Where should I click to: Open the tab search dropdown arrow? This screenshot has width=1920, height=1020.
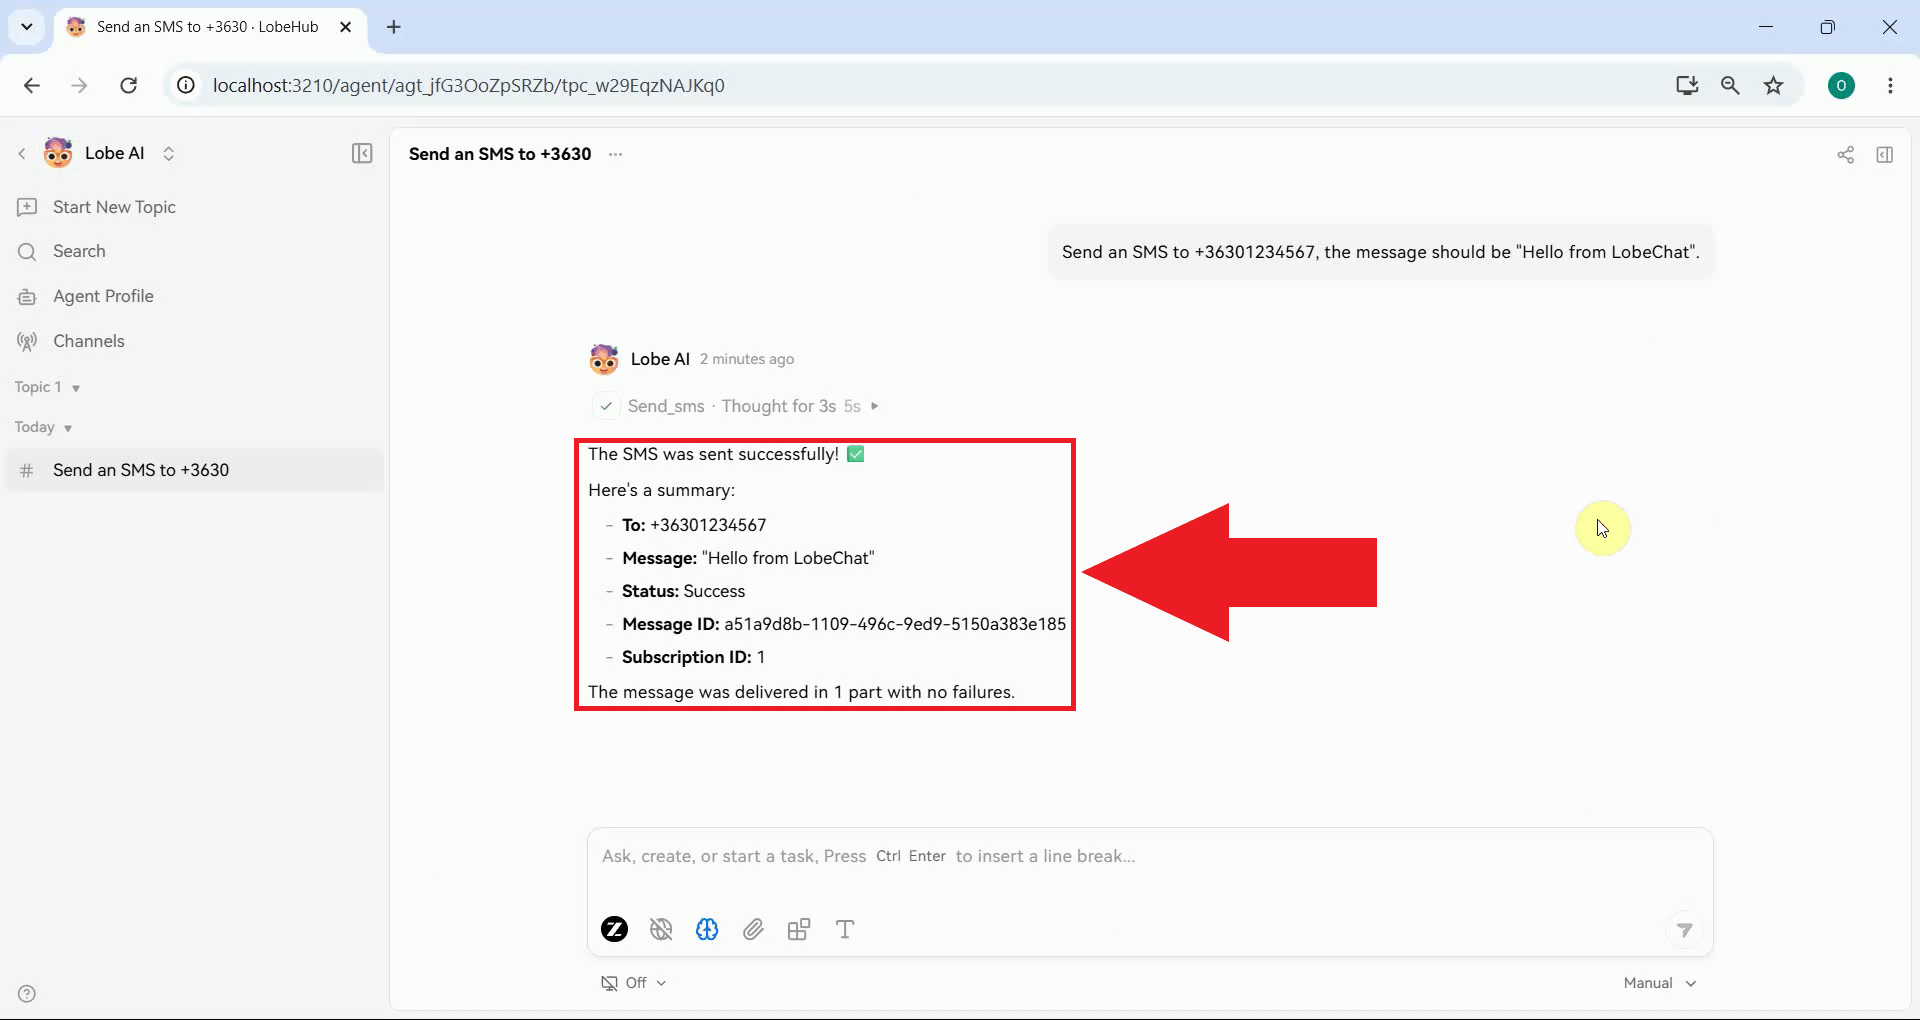(27, 27)
